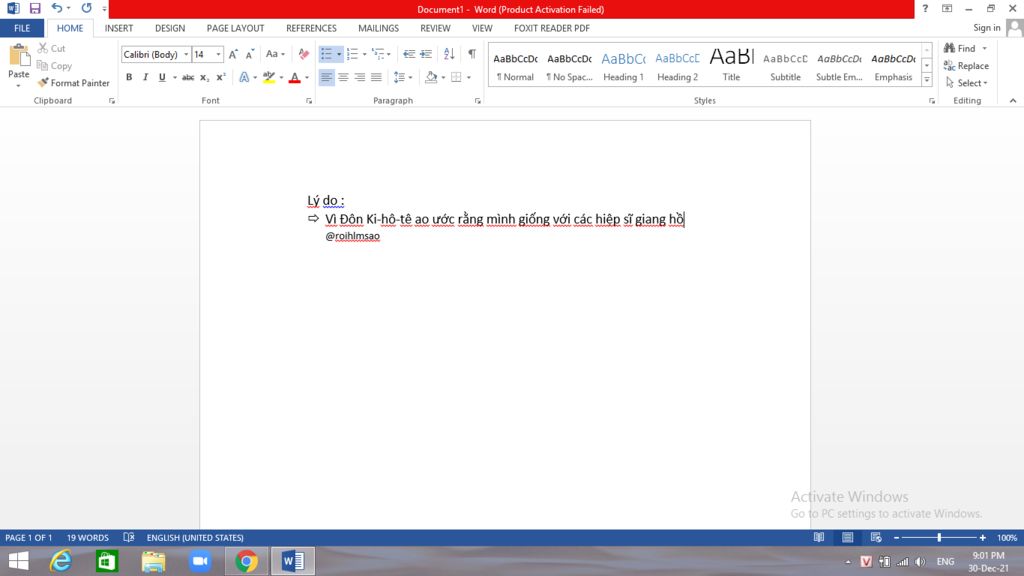Apply the Title style
The width and height of the screenshot is (1024, 576).
point(731,66)
